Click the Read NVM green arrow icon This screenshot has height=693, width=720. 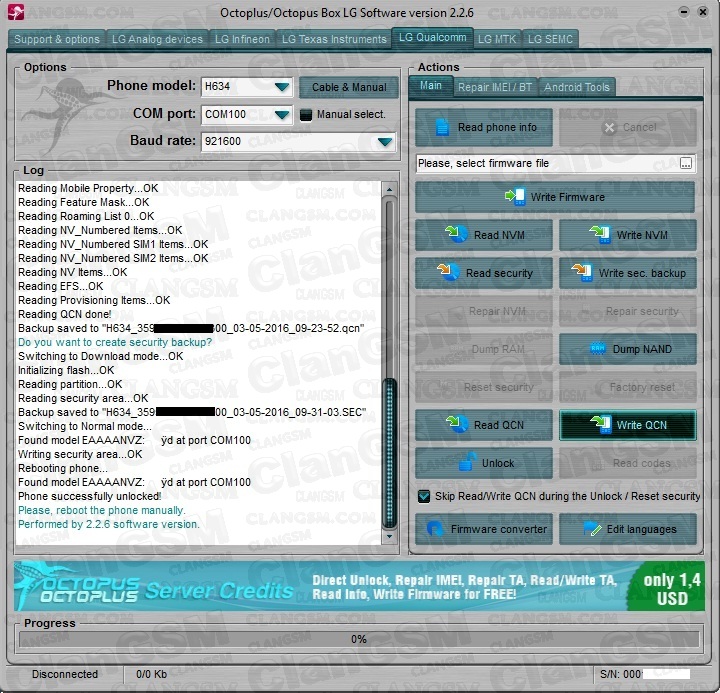tap(456, 234)
